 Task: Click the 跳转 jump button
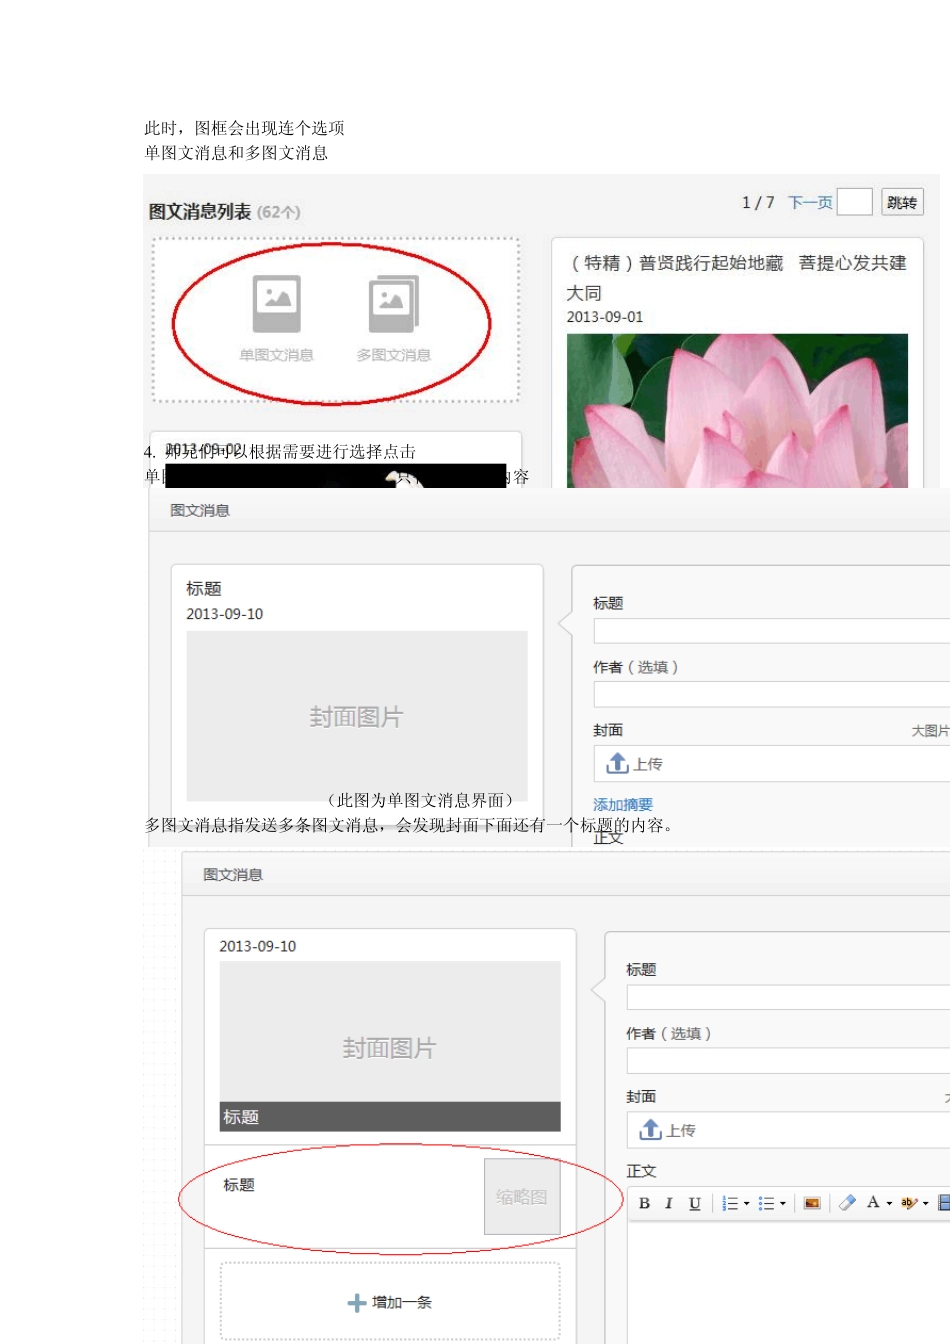(x=902, y=202)
